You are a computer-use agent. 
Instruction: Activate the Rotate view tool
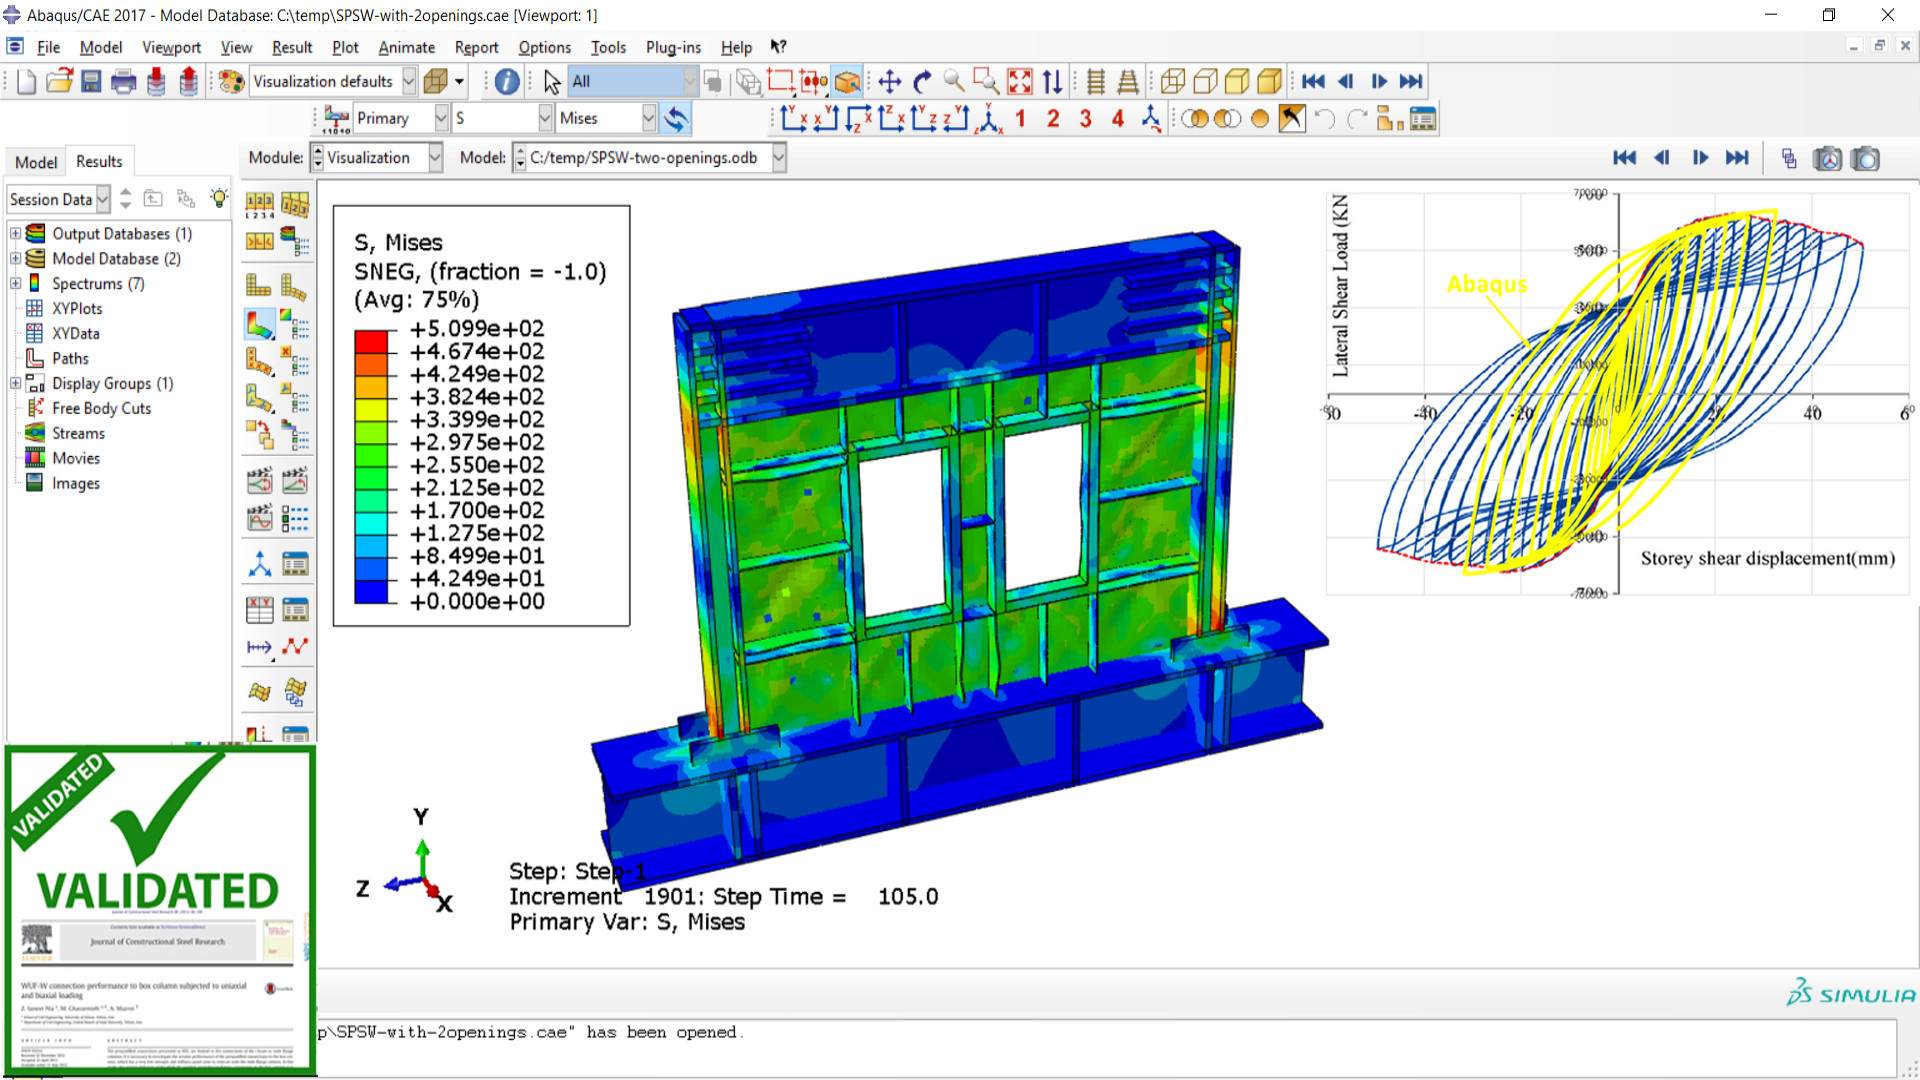(x=922, y=82)
